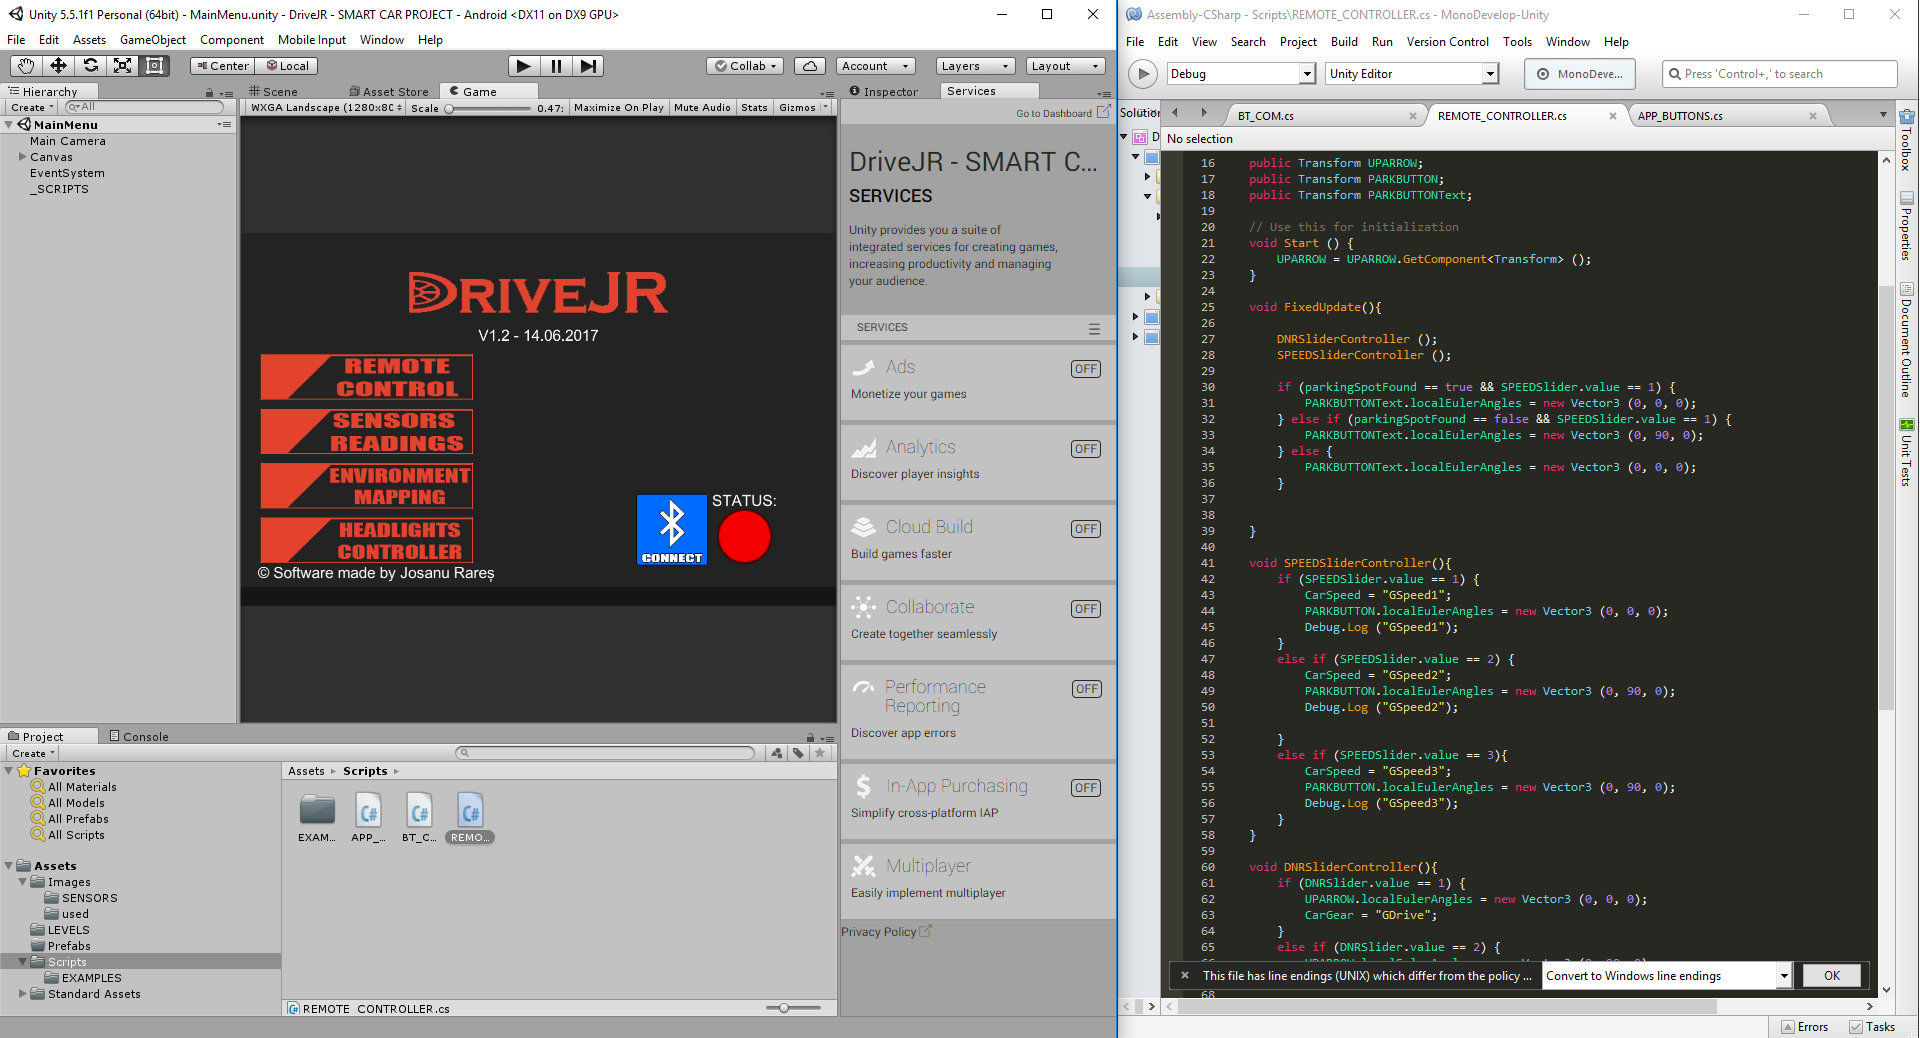
Task: Switch to the Console tab
Action: pyautogui.click(x=139, y=737)
